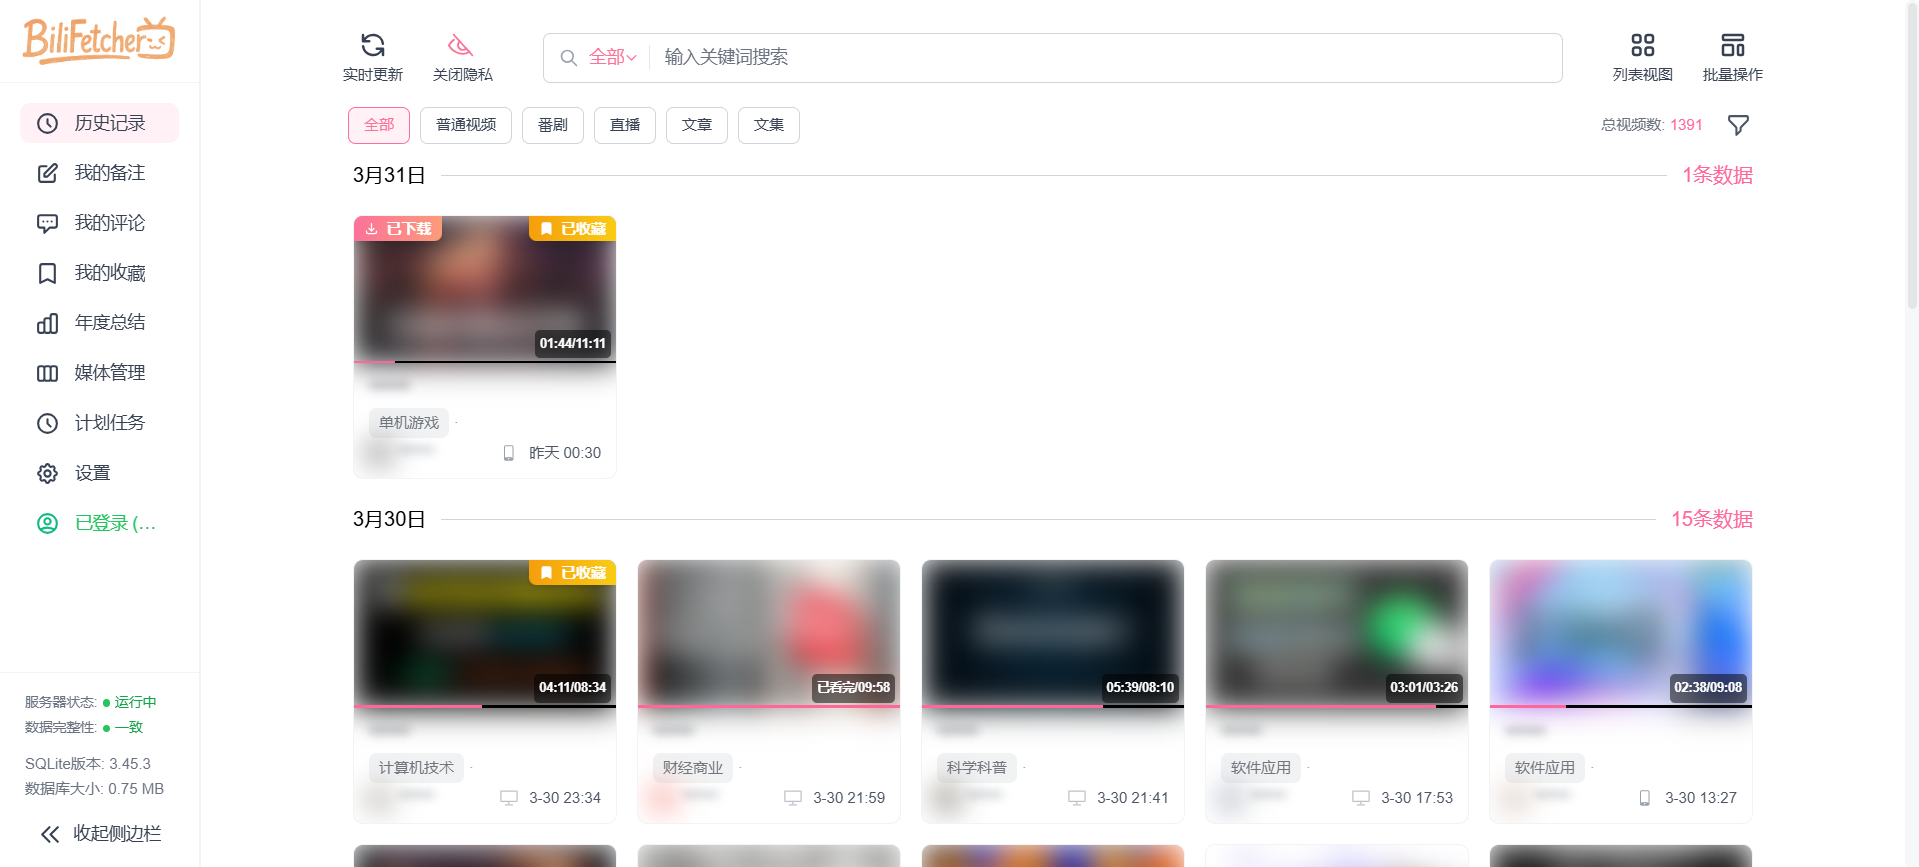Expand the 全部 search scope dropdown
This screenshot has height=867, width=1919.
point(612,57)
